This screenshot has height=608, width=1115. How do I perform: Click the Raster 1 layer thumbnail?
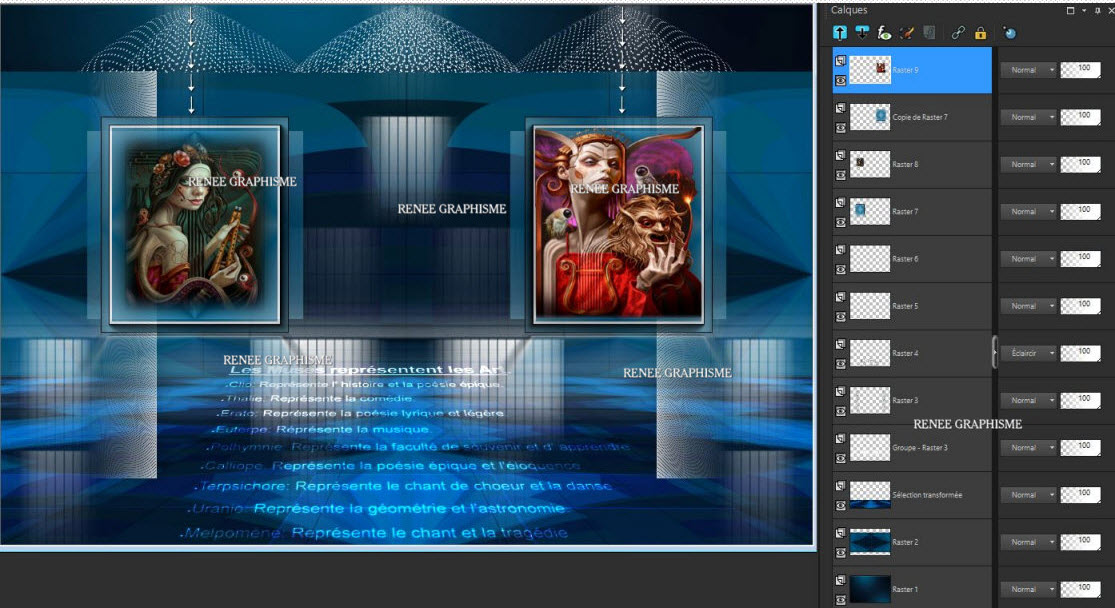coord(870,589)
